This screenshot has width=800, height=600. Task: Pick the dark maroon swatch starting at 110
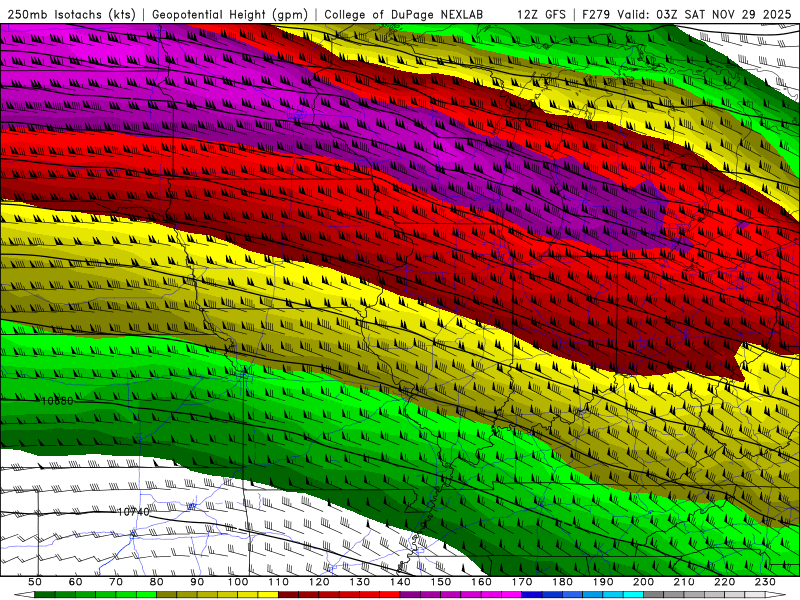(x=288, y=595)
